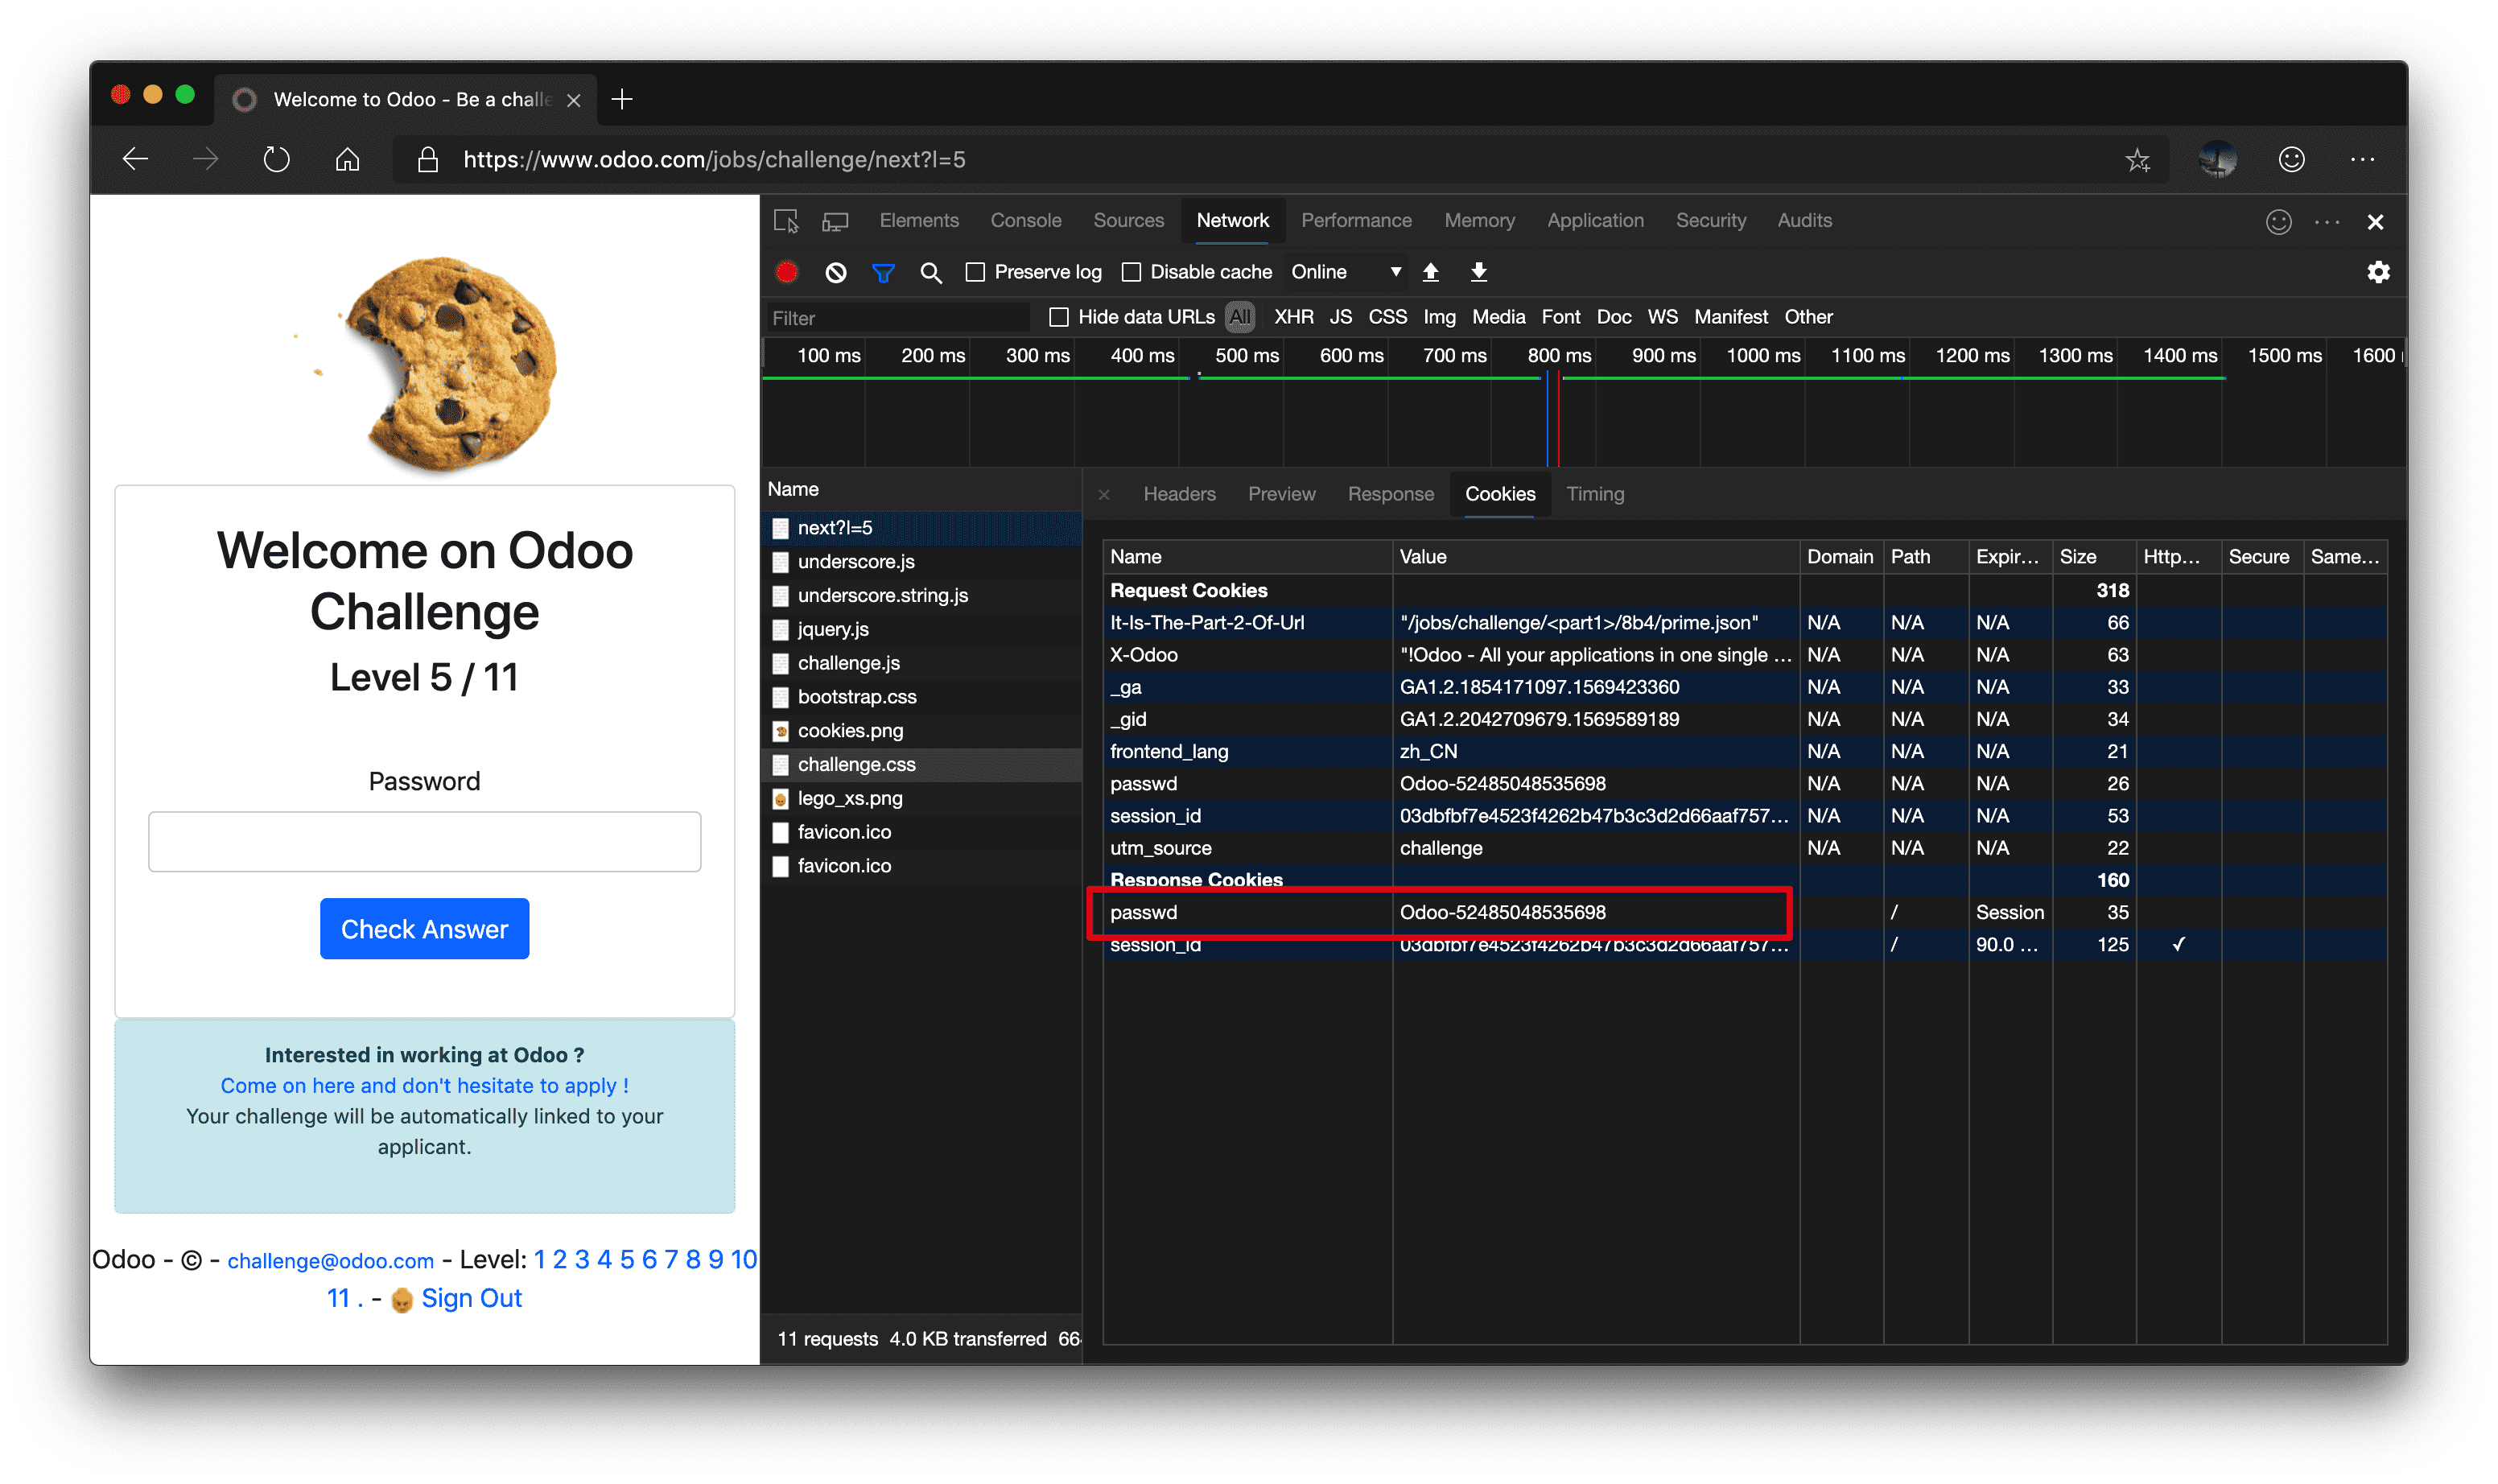Viewport: 2498px width, 1484px height.
Task: Enable the Preserve log checkbox
Action: point(975,272)
